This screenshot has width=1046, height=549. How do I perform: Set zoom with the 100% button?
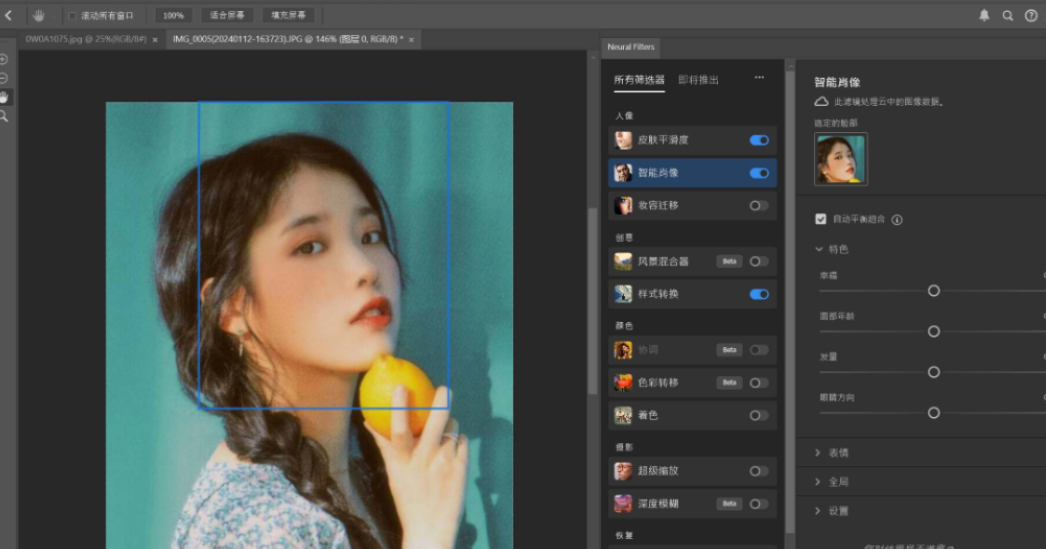pos(173,15)
